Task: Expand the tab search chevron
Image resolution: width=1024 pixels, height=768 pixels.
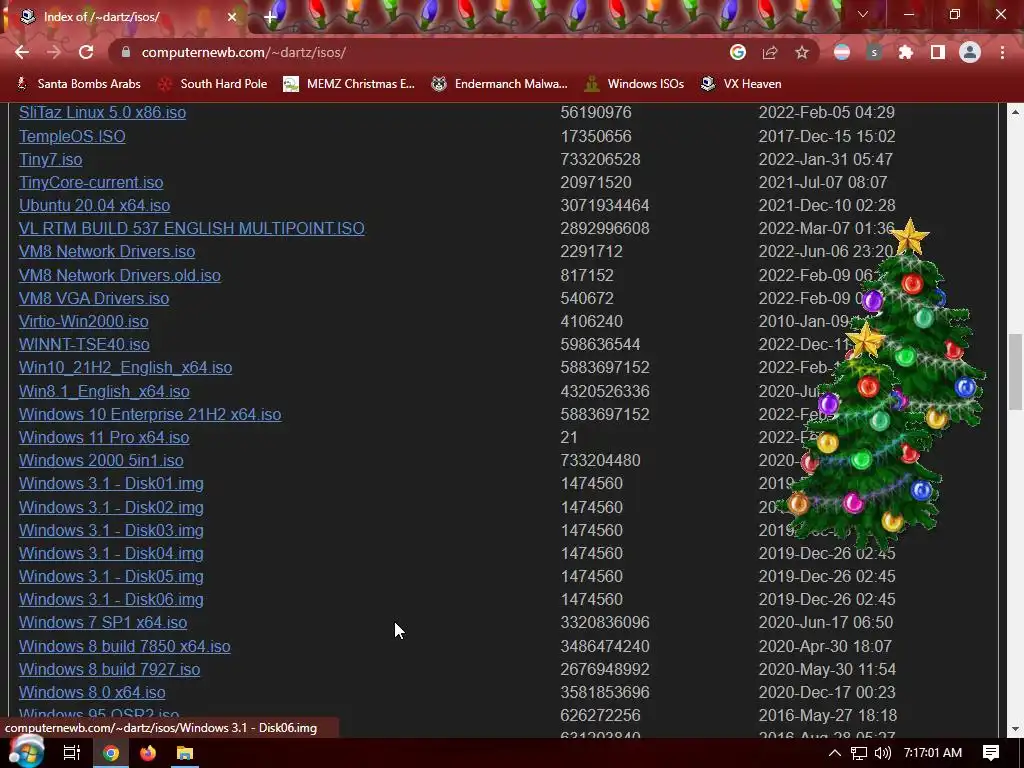Action: coord(863,14)
